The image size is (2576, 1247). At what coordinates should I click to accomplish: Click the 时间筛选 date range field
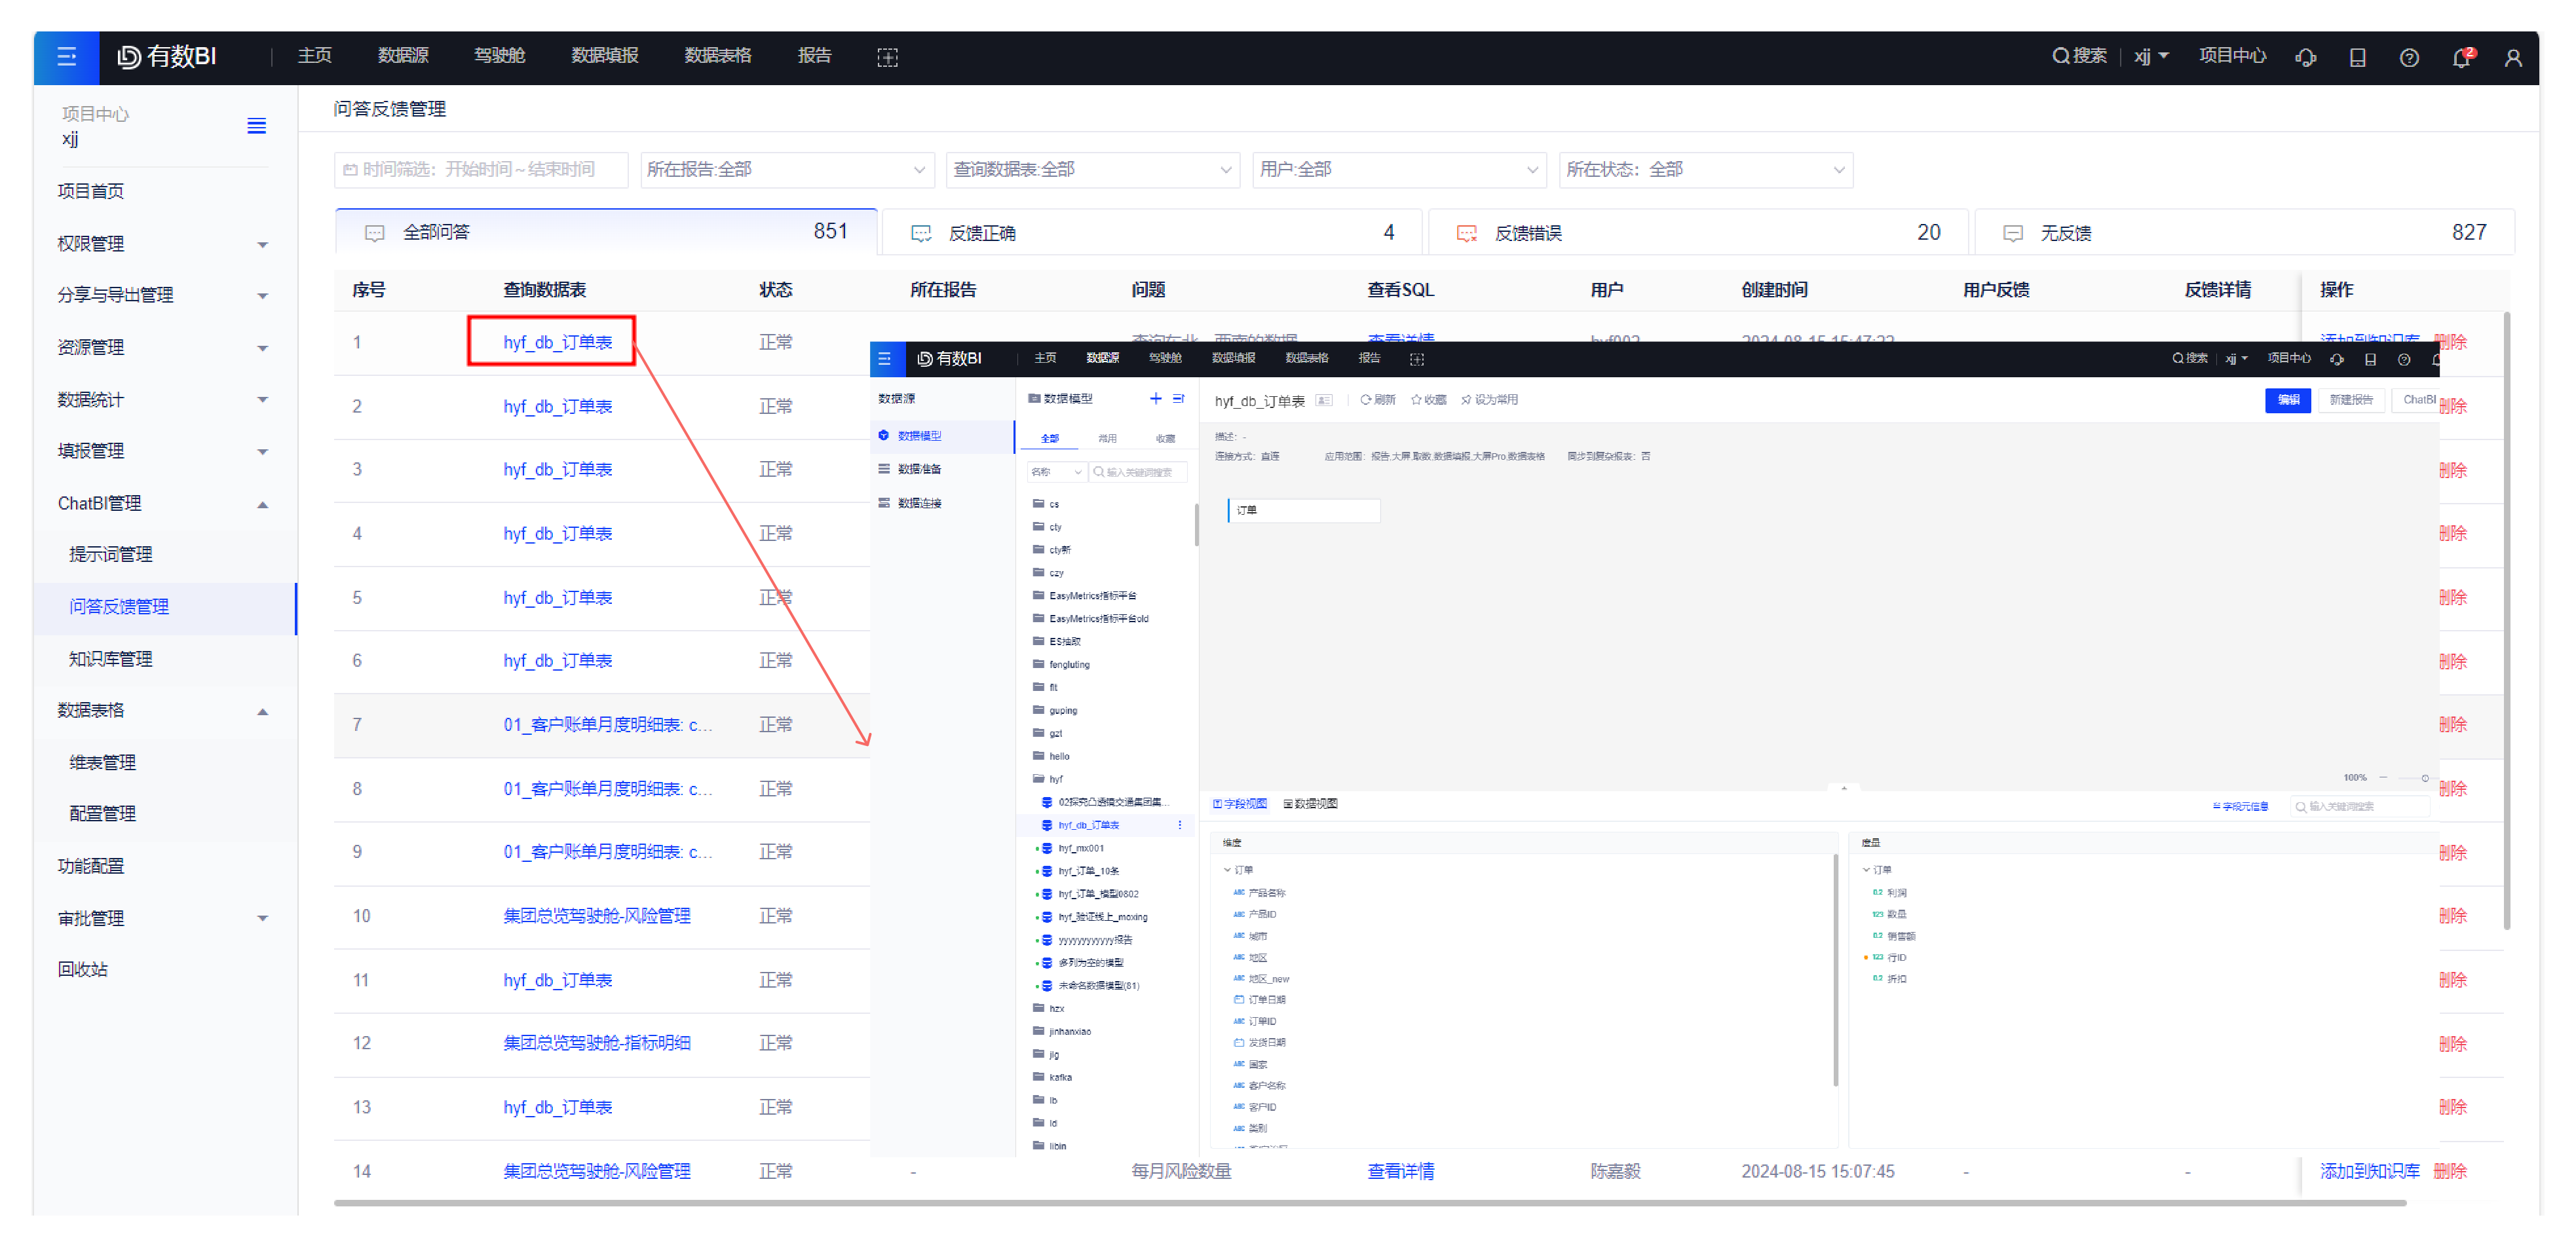[481, 170]
